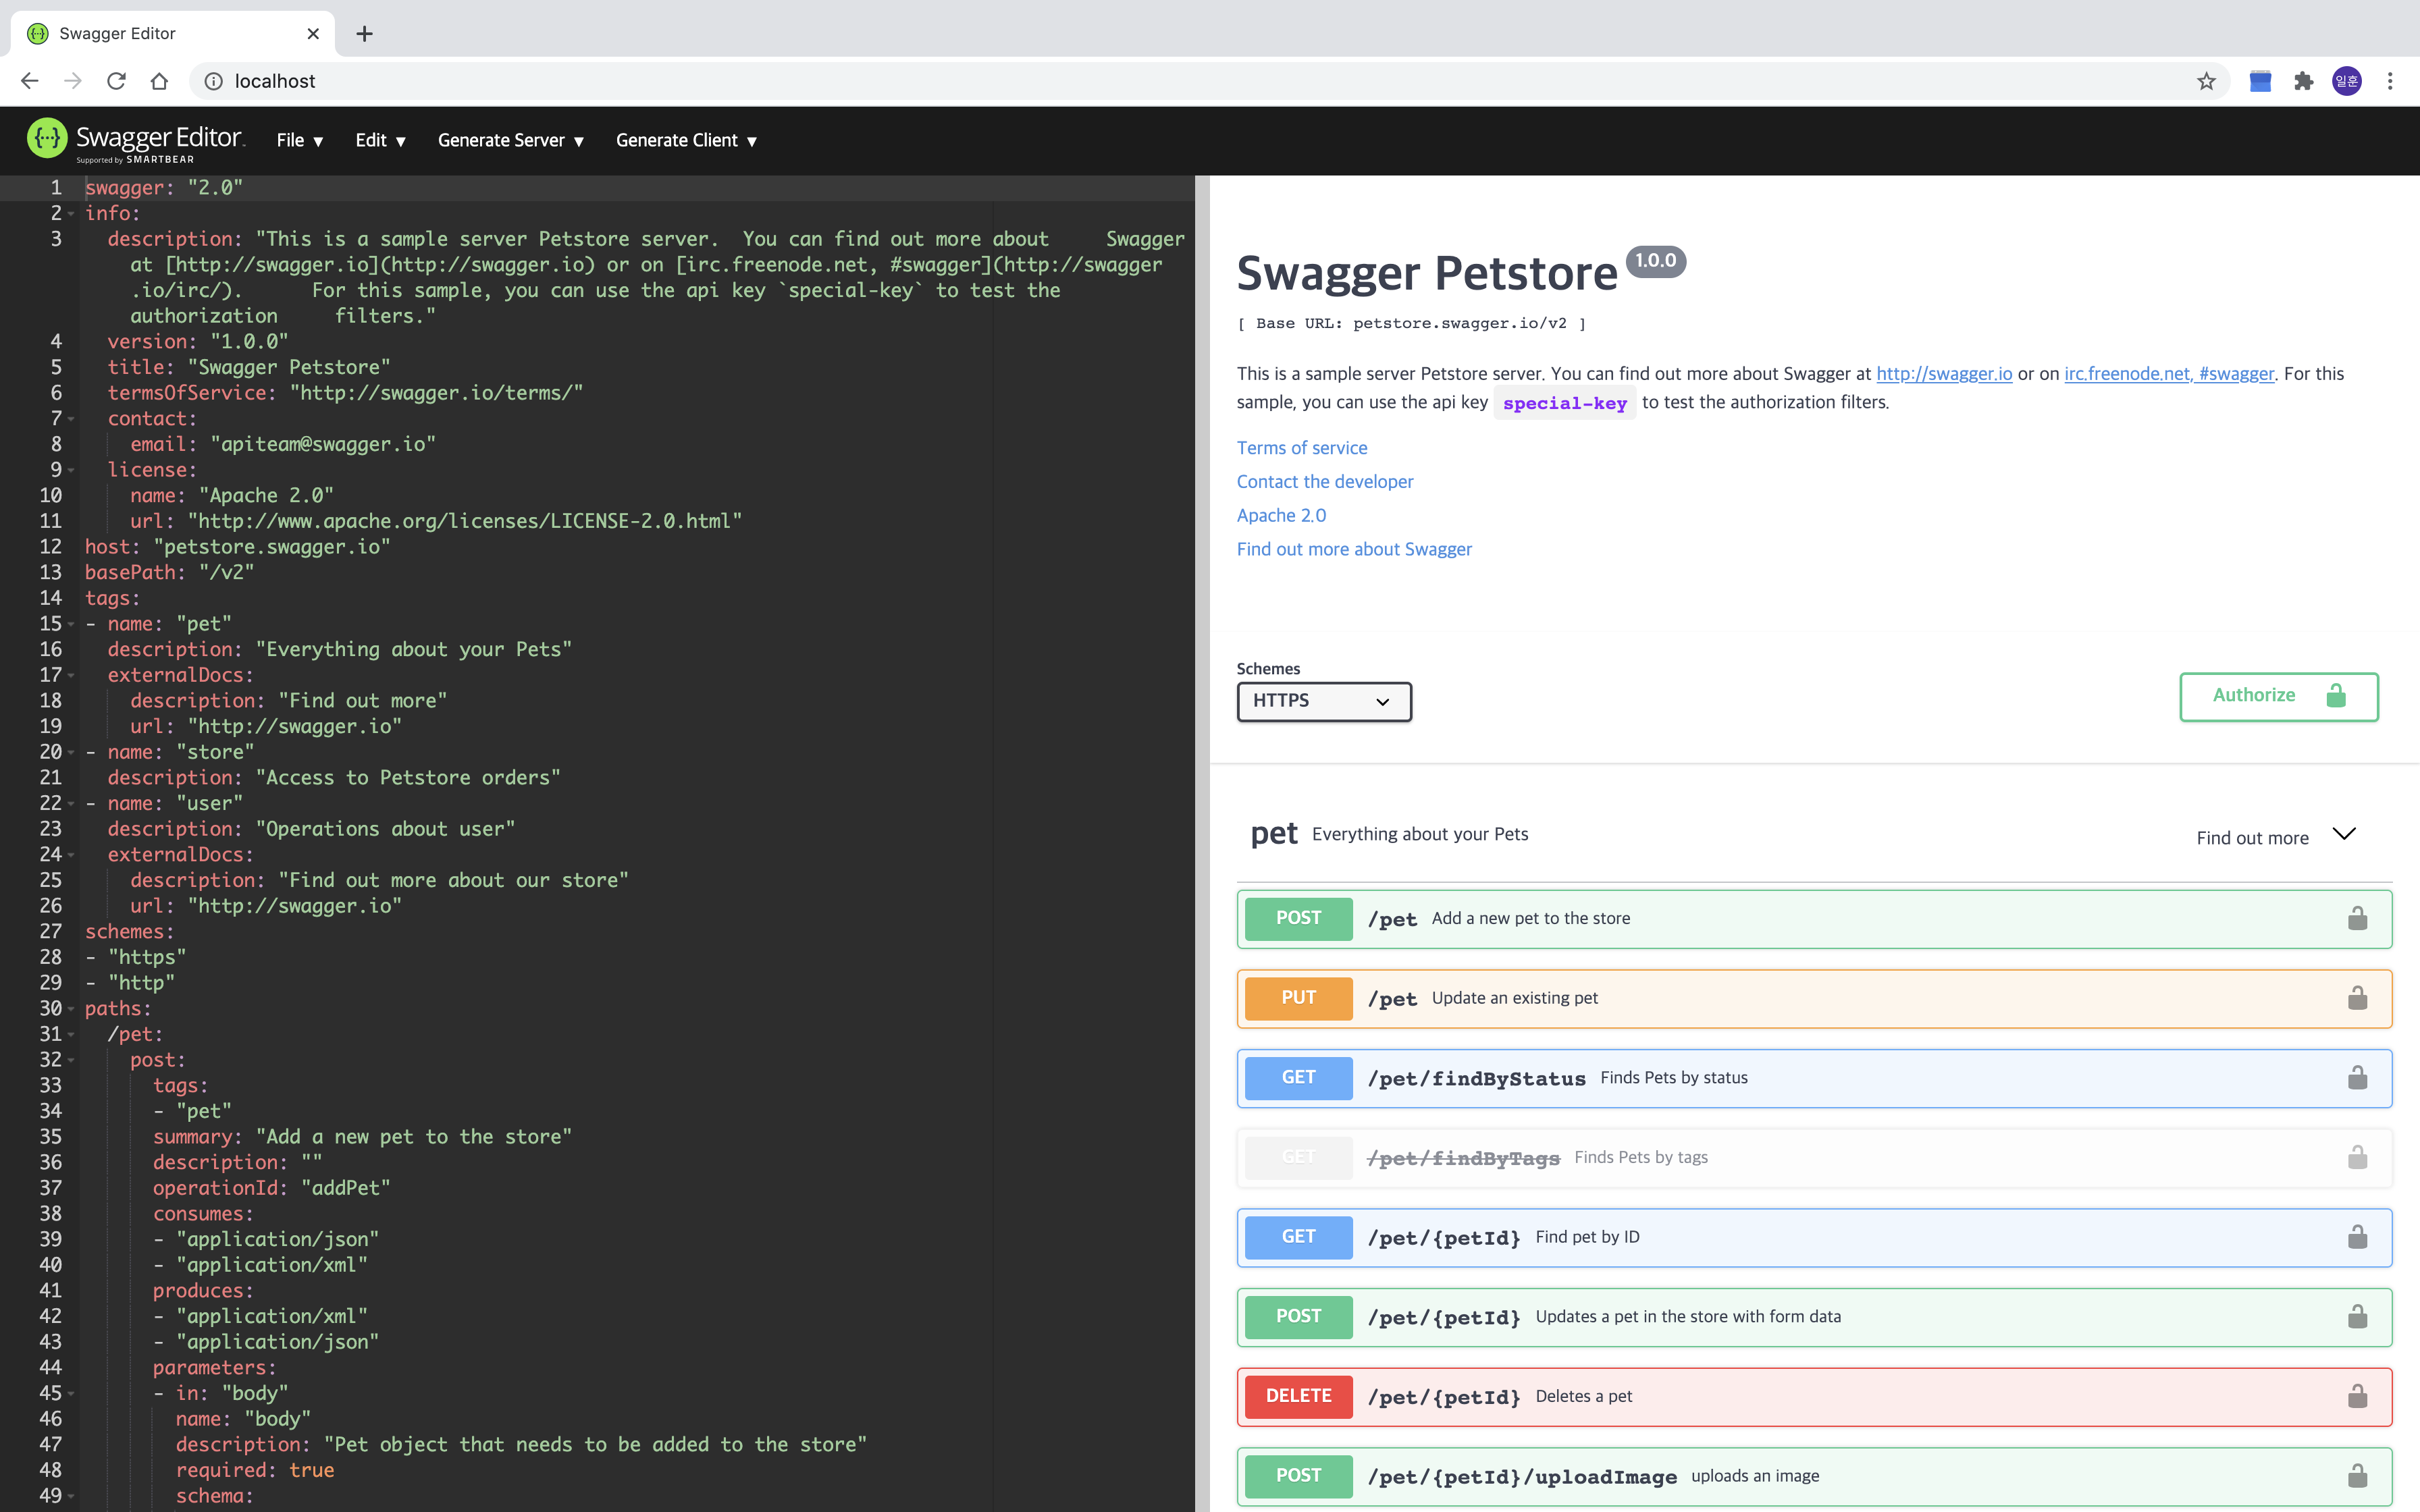Toggle fold arrow on line 2 info
This screenshot has height=1512, width=2420.
pos(71,214)
